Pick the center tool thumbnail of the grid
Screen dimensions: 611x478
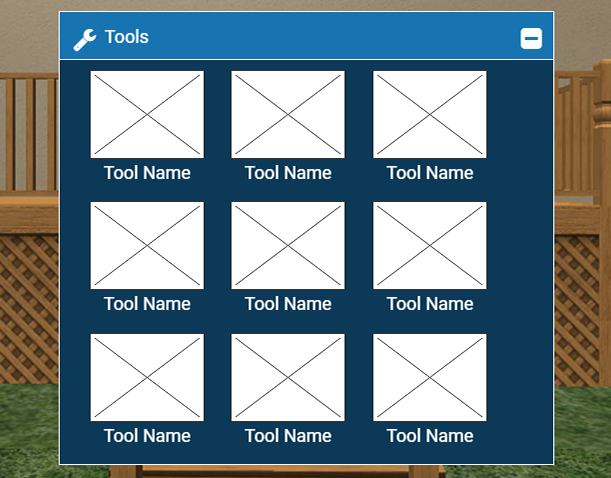(x=288, y=245)
